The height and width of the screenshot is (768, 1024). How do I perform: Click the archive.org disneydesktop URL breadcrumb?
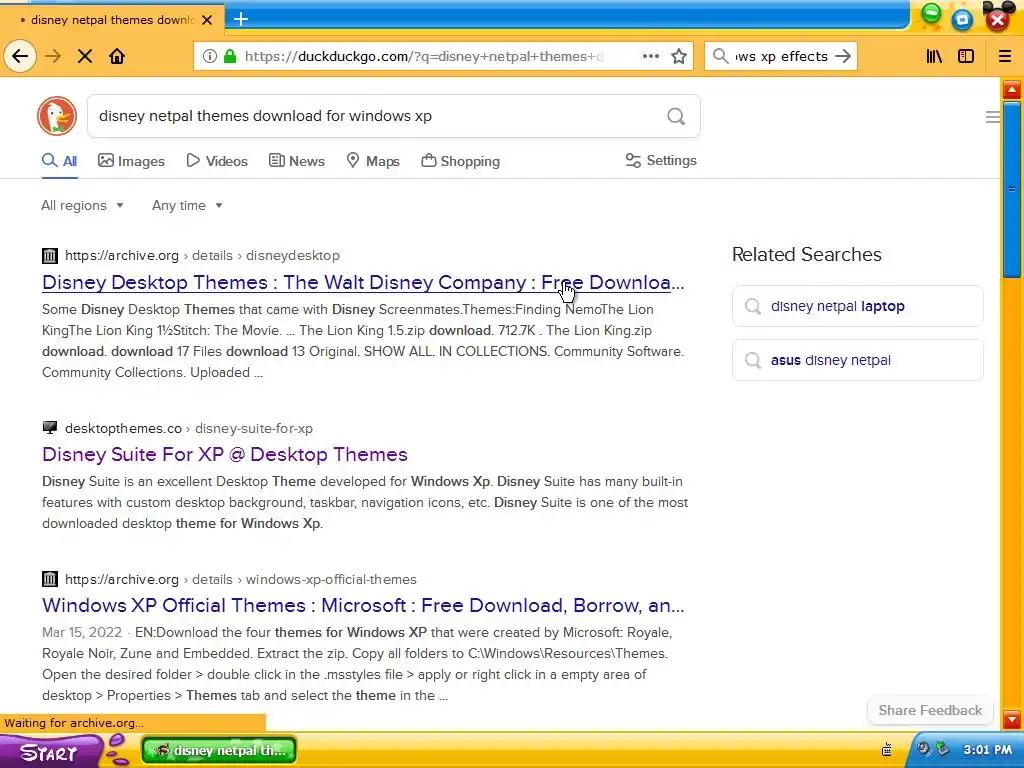[x=202, y=255]
